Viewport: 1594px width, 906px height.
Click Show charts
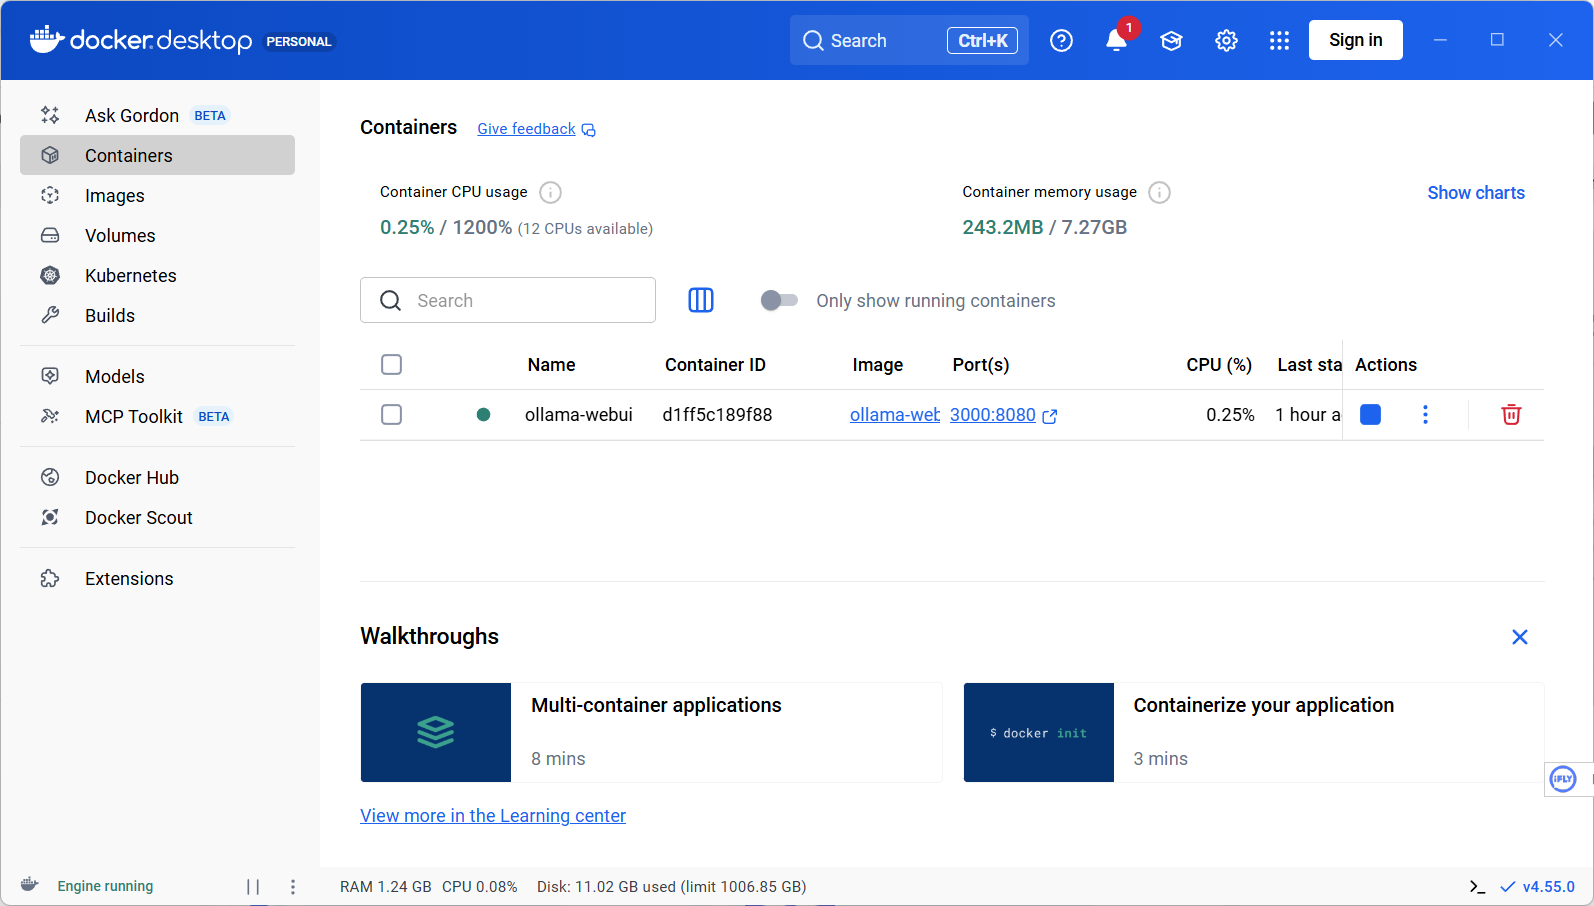click(1475, 192)
